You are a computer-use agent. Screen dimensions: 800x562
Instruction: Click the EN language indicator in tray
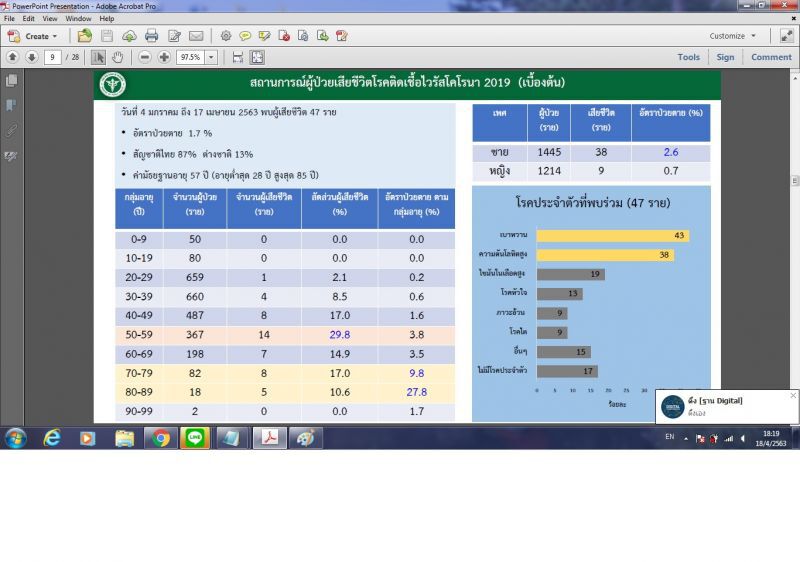point(669,437)
